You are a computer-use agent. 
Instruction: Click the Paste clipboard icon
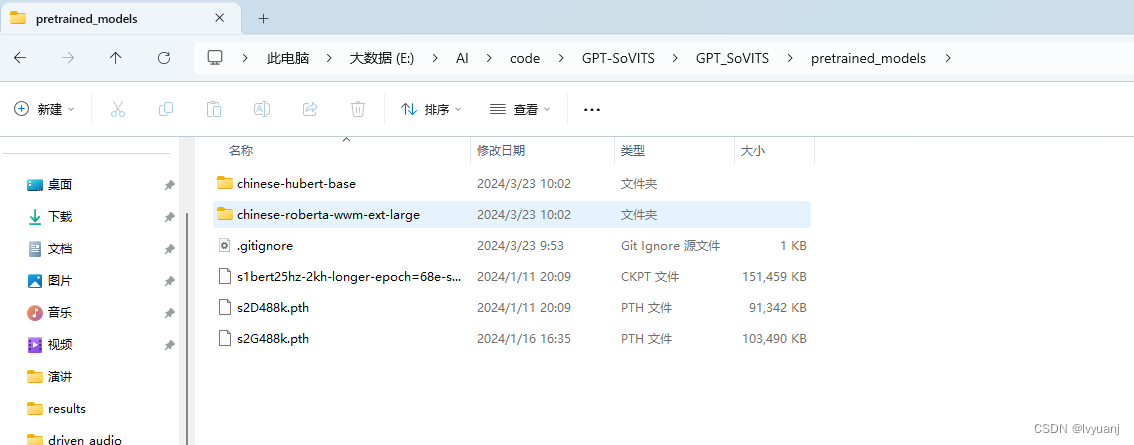pos(213,109)
